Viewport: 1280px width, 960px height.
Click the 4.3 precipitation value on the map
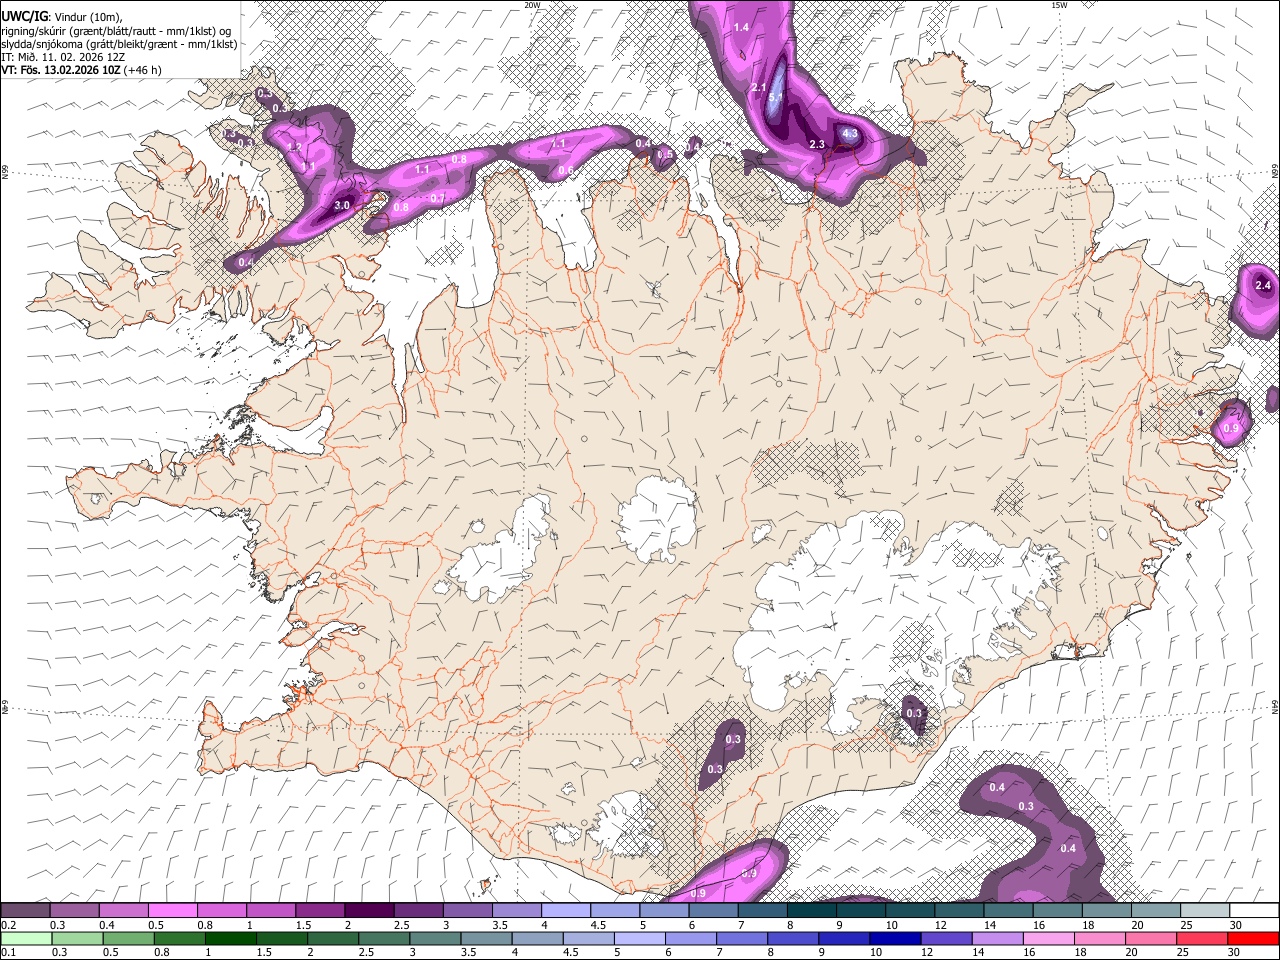pos(850,133)
